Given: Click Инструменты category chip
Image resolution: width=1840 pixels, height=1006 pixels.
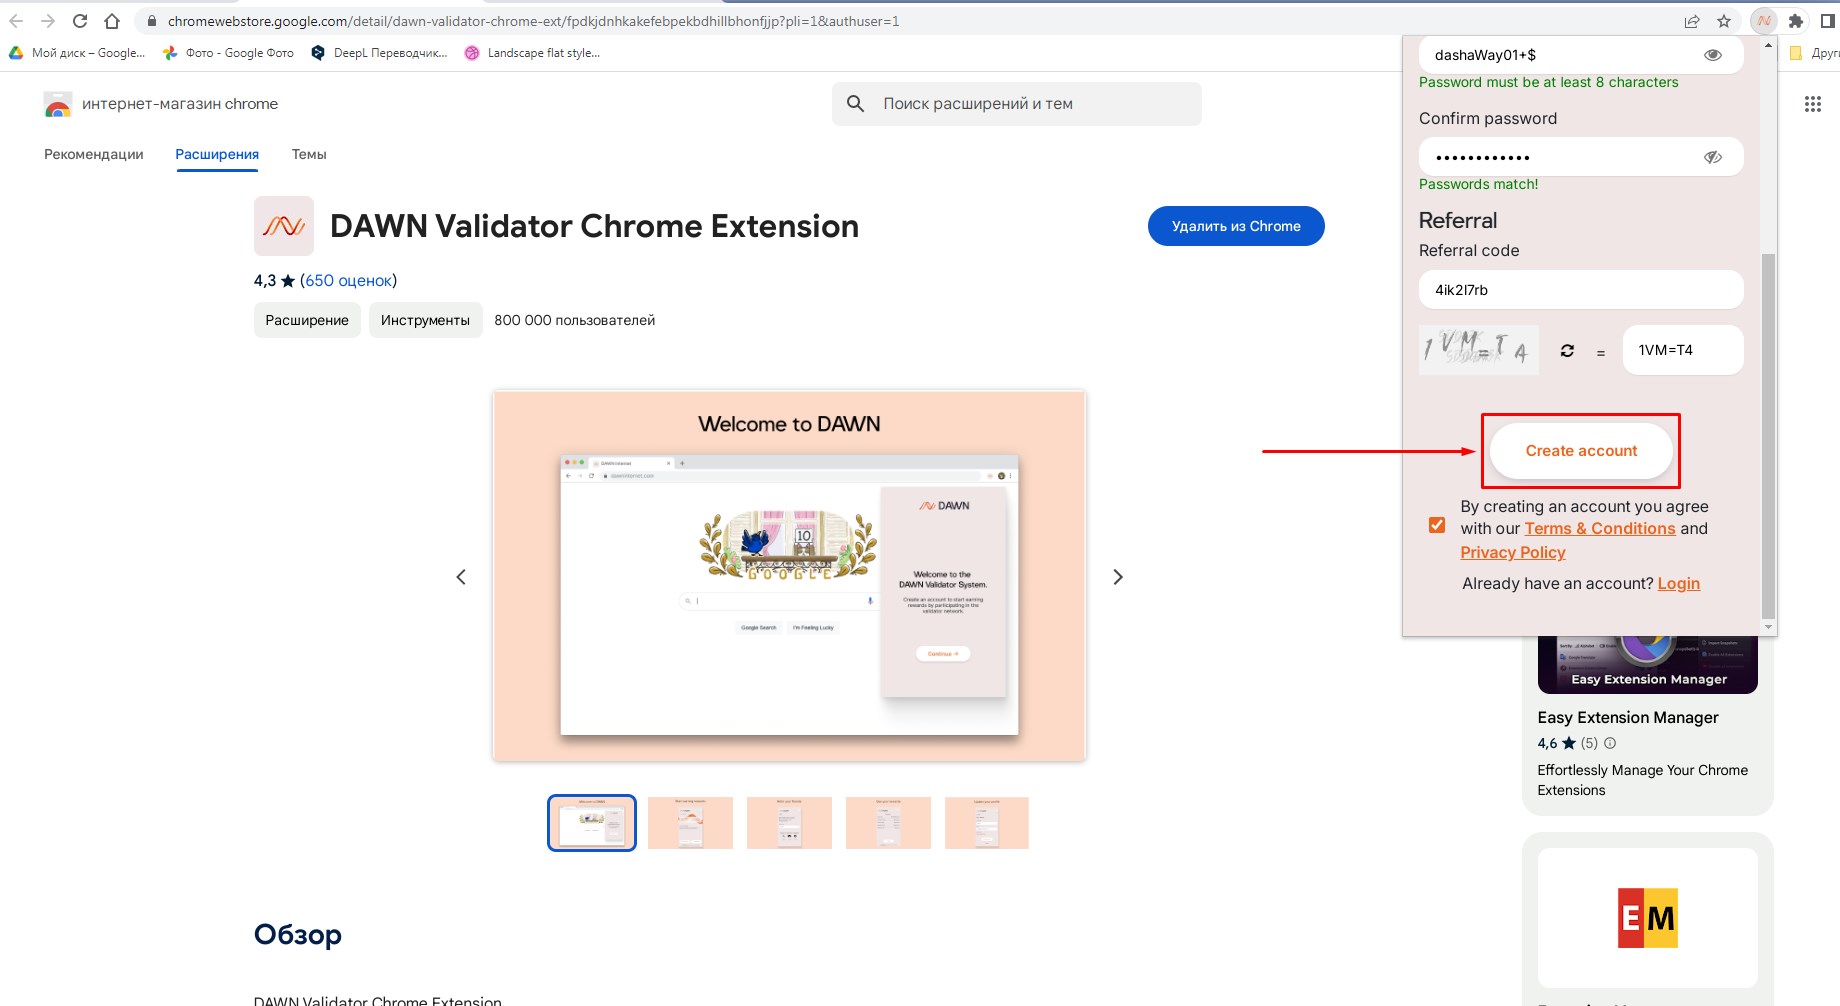Looking at the screenshot, I should point(425,320).
